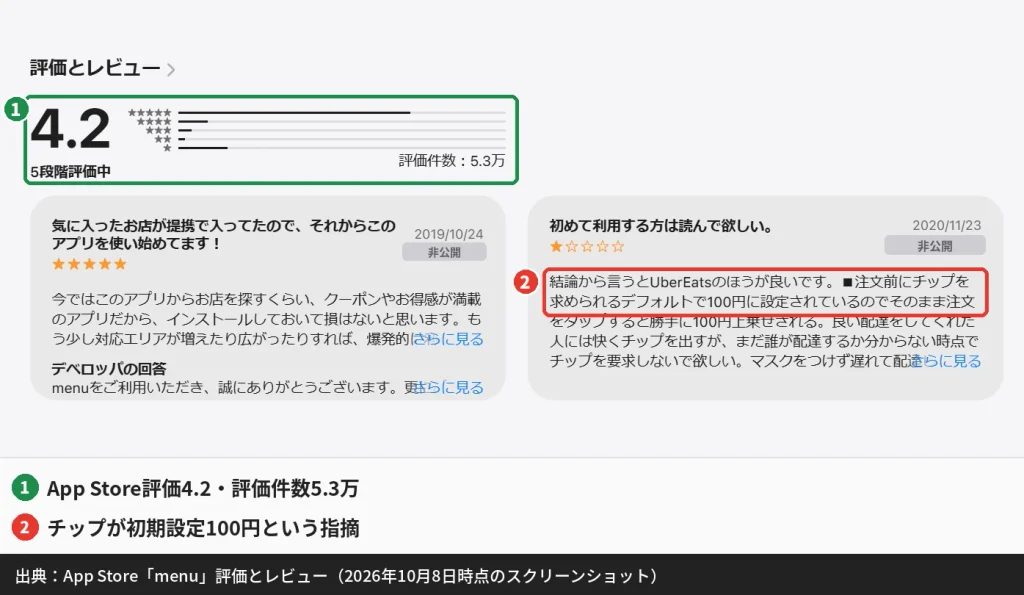Open review titled 気に入ったお店が提携で入ってたので
The height and width of the screenshot is (595, 1024).
click(x=223, y=234)
